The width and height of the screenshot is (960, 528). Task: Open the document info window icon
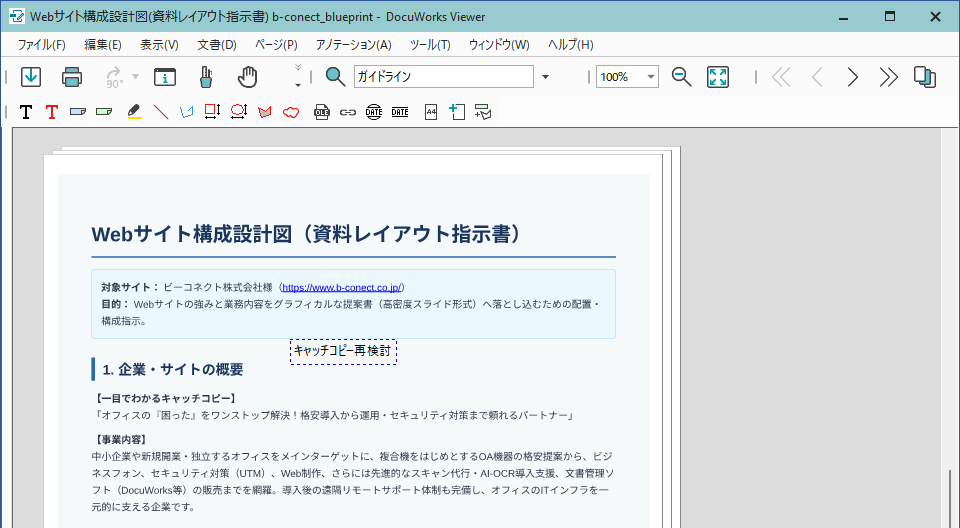tap(165, 77)
